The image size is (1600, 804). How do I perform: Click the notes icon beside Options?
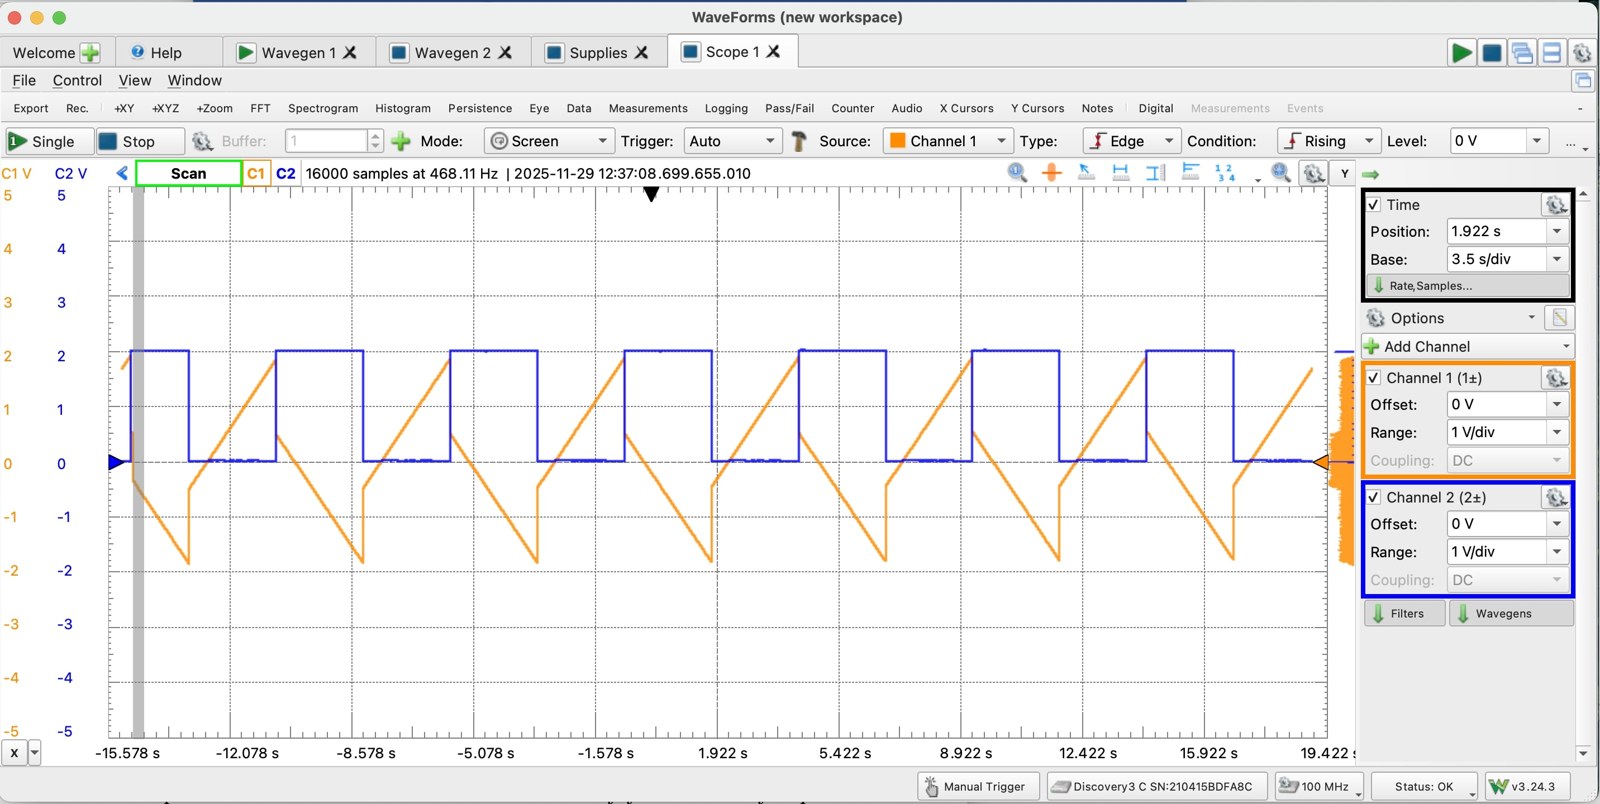(1559, 318)
